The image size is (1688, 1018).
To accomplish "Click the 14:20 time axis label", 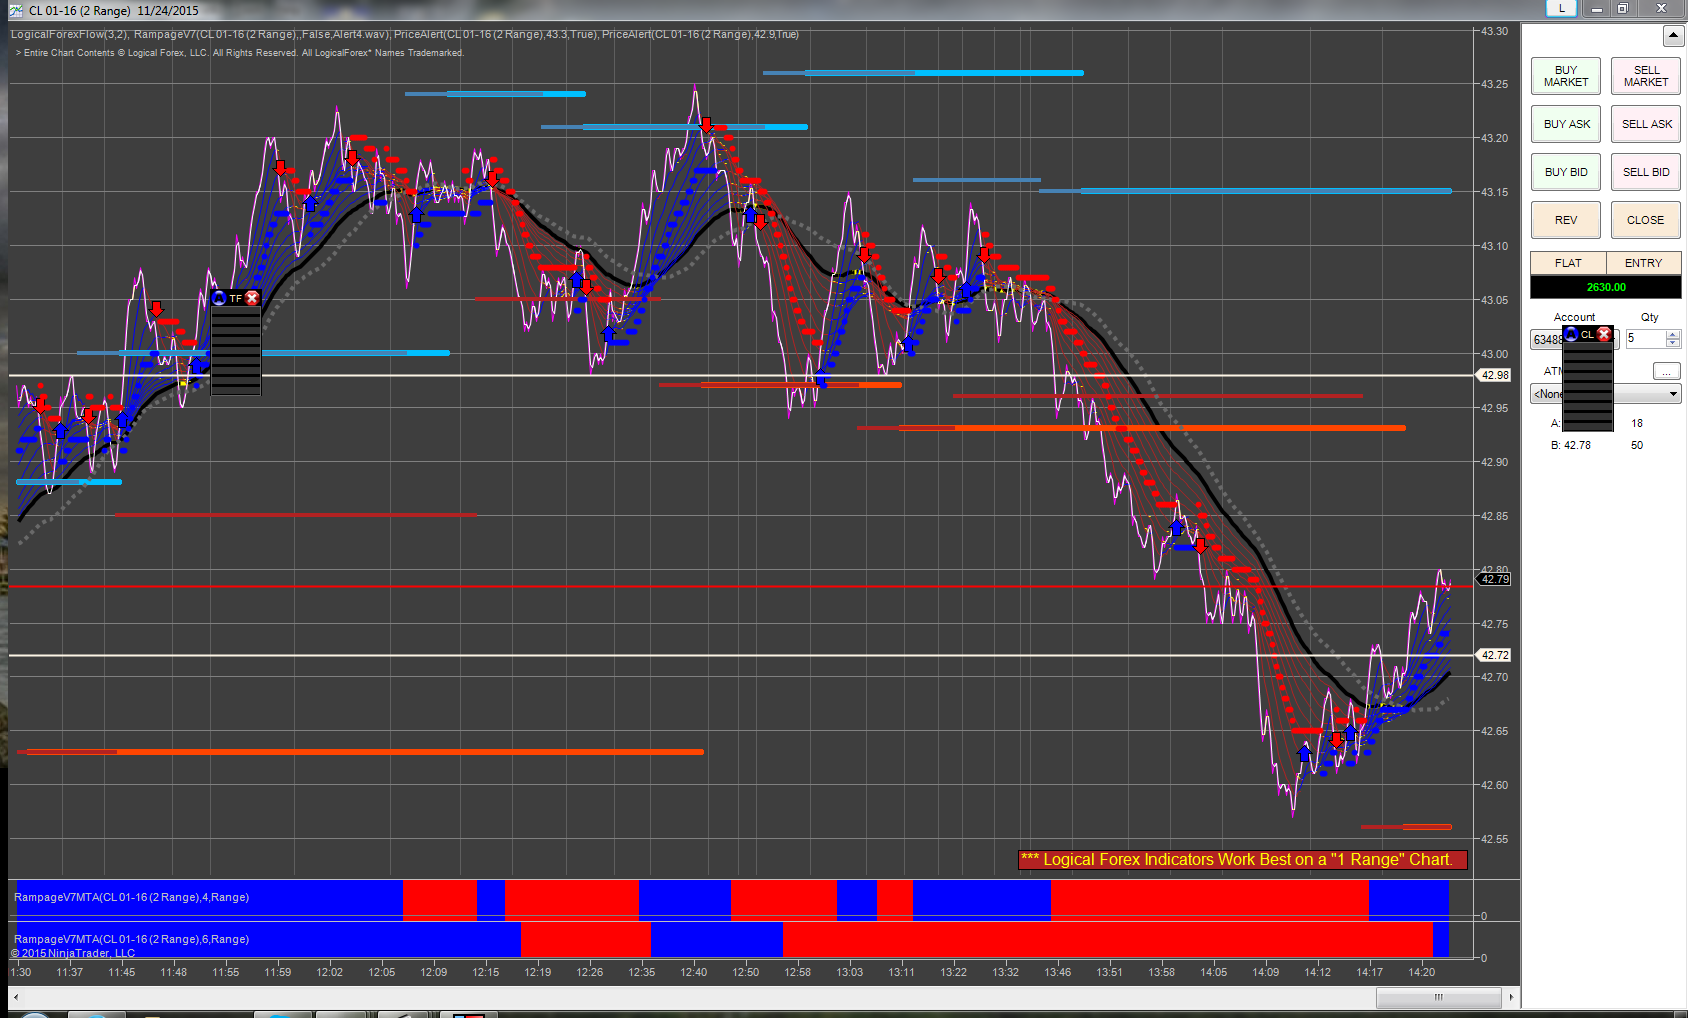I will point(1421,972).
